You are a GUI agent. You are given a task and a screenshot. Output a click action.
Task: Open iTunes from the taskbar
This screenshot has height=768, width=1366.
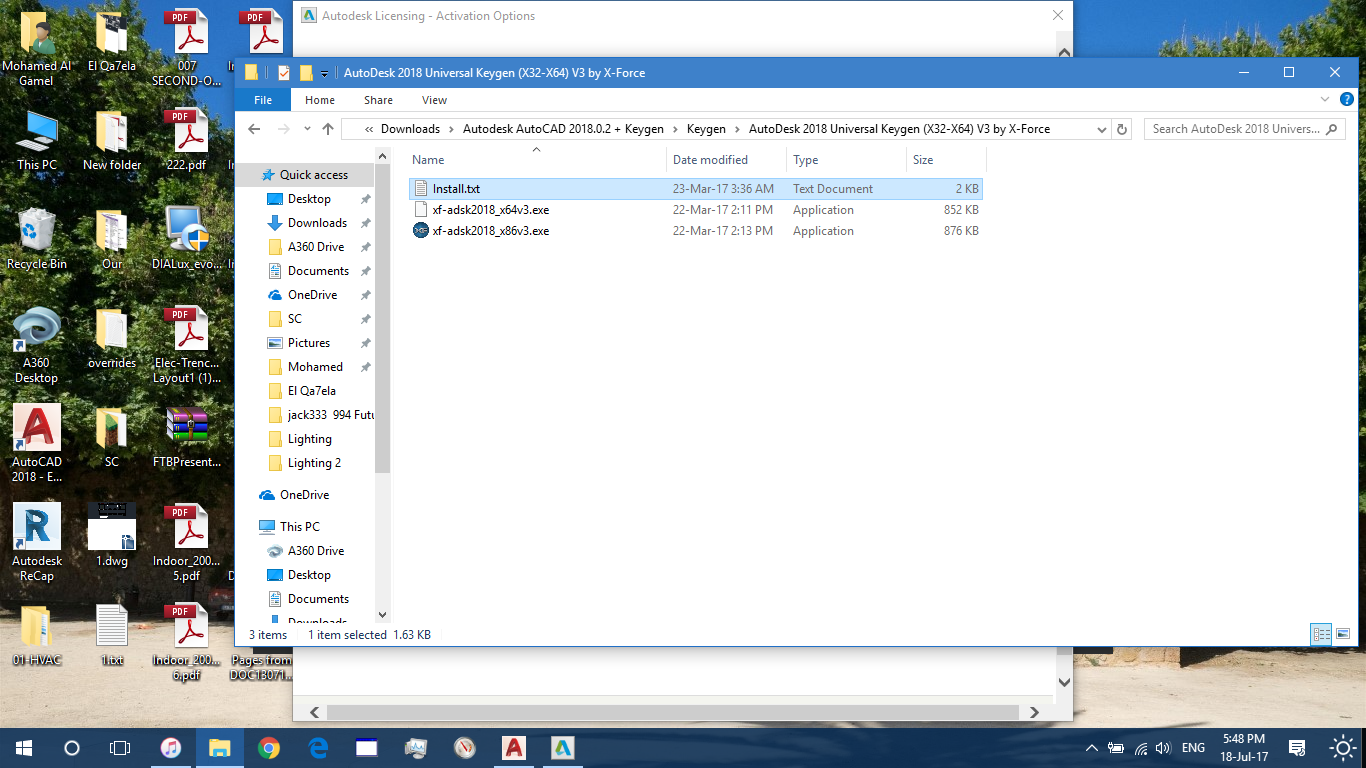coord(171,747)
